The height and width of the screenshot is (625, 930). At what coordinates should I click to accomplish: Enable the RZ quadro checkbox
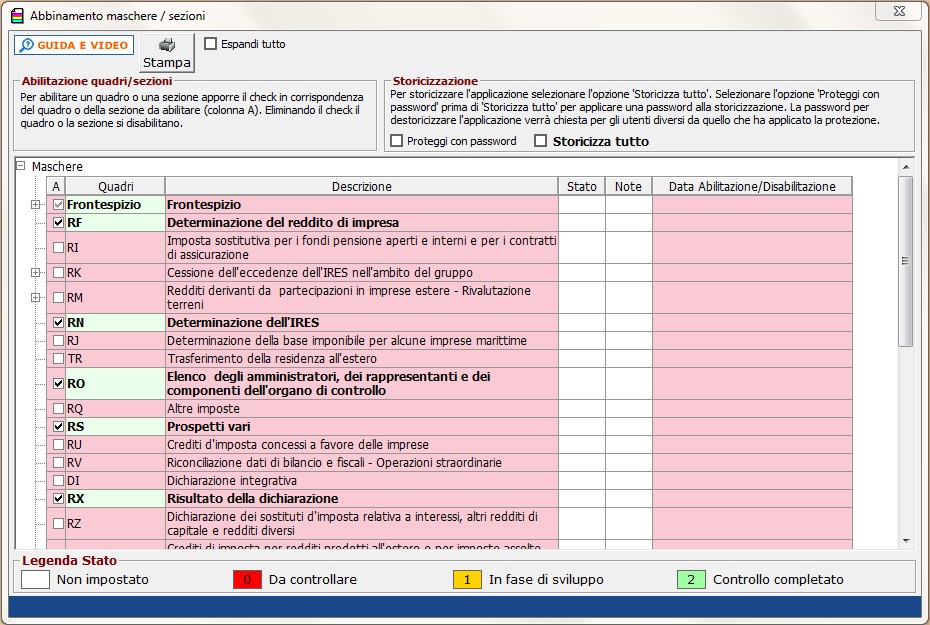[x=58, y=524]
